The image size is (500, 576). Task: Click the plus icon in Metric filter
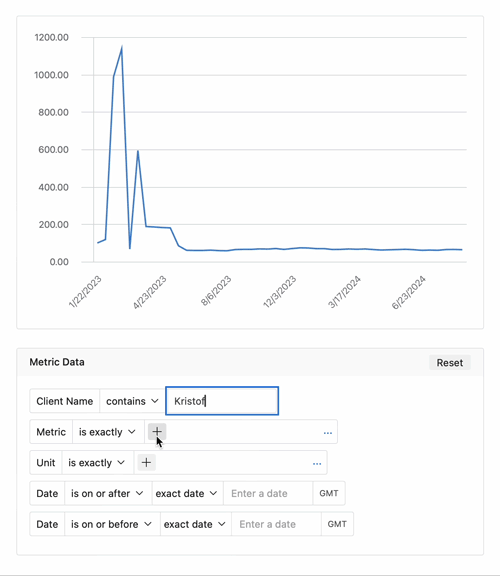click(157, 432)
